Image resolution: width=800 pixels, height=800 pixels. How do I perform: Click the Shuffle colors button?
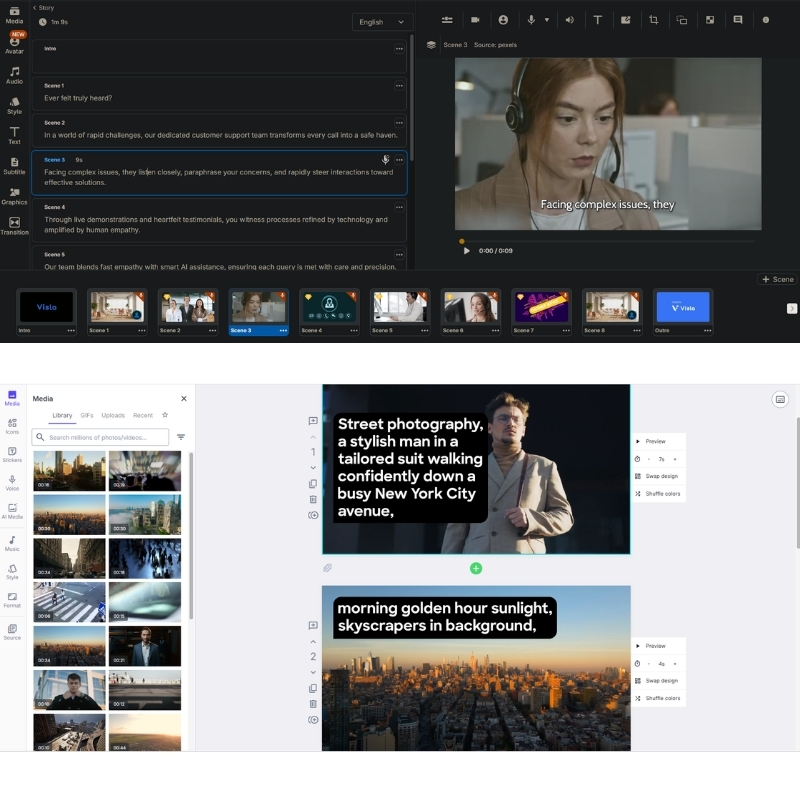tap(662, 494)
